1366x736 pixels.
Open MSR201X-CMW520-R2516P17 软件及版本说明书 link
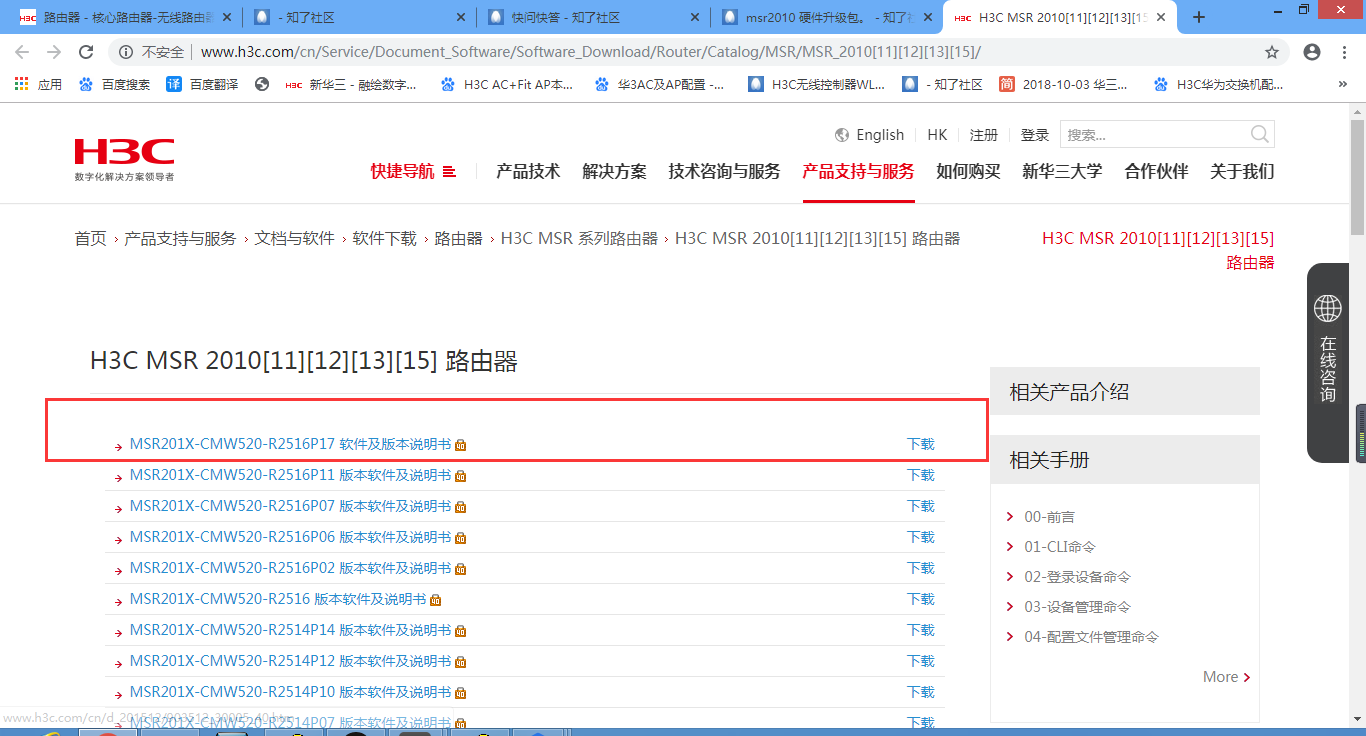pyautogui.click(x=290, y=444)
